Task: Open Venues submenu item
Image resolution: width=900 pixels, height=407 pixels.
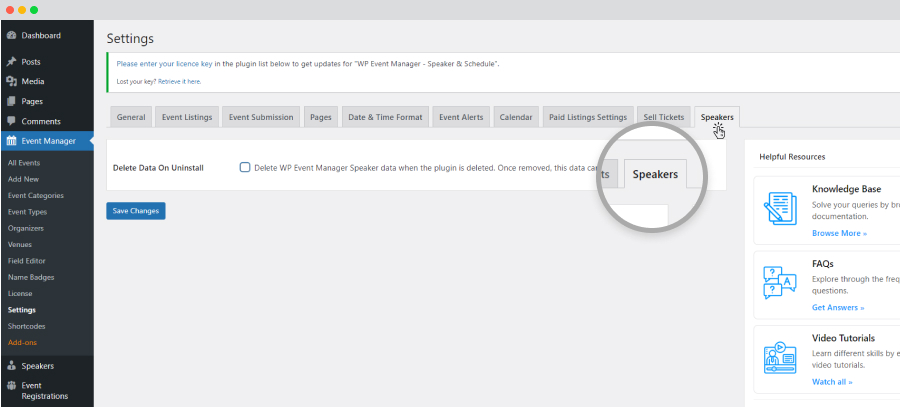Action: [x=20, y=245]
